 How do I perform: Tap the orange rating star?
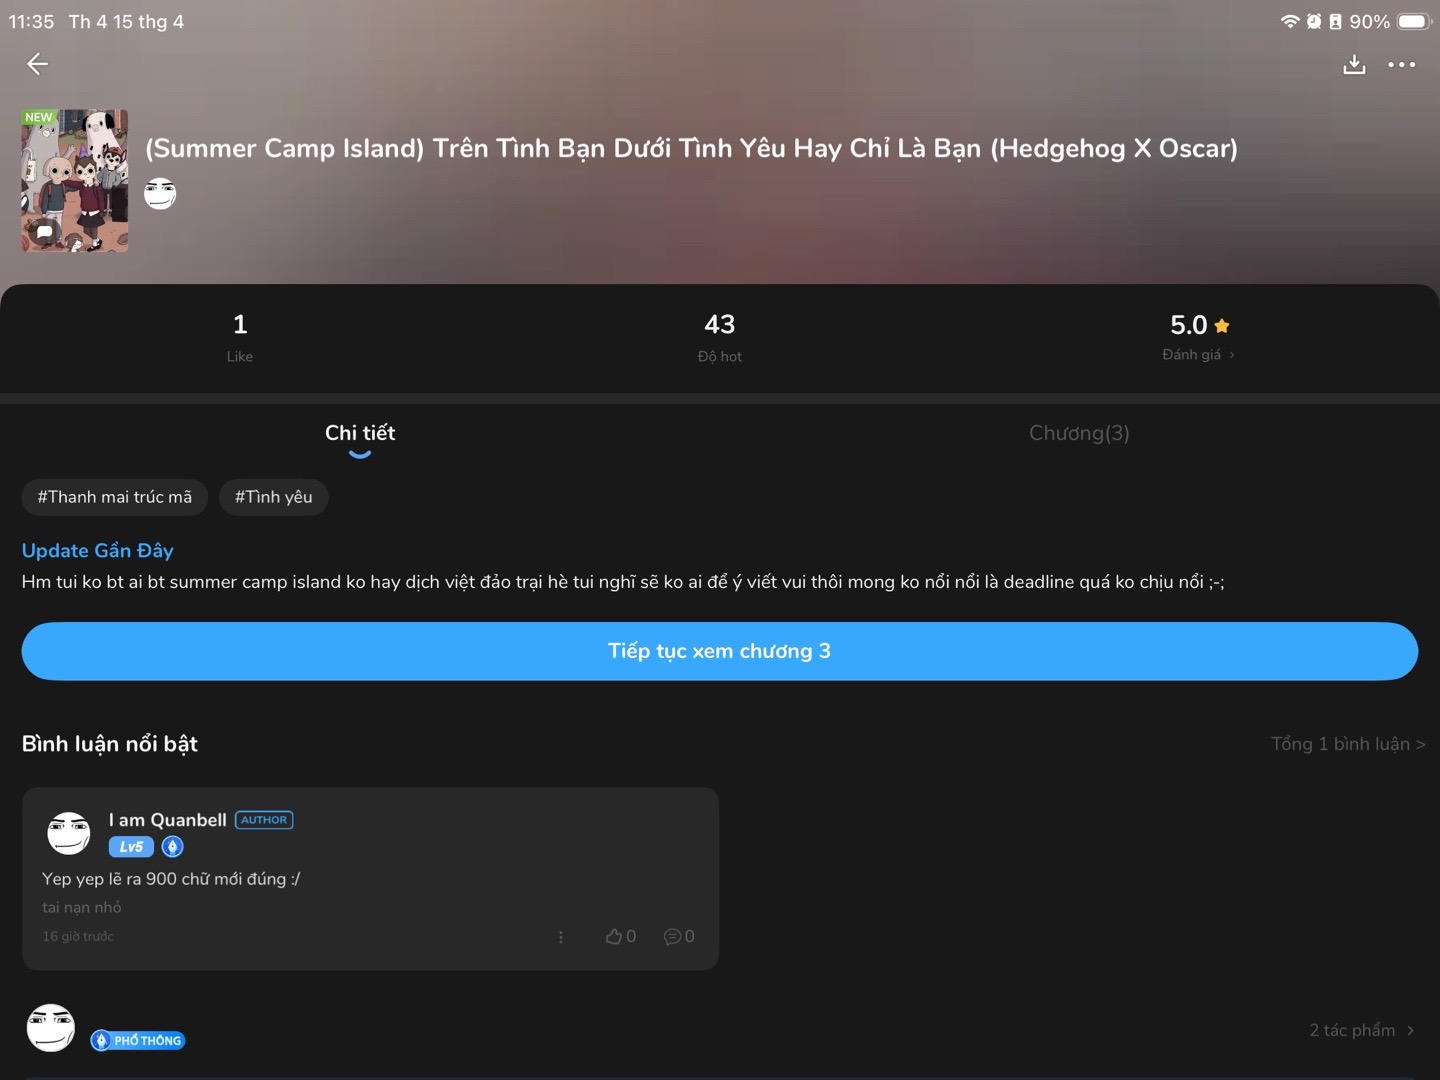(x=1222, y=325)
